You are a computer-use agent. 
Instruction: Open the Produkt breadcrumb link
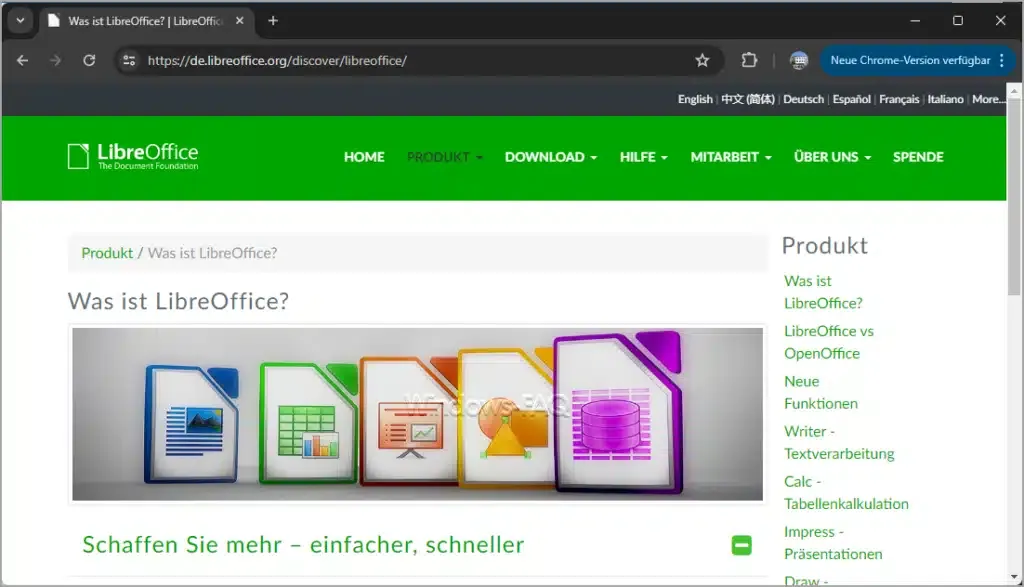pos(107,253)
